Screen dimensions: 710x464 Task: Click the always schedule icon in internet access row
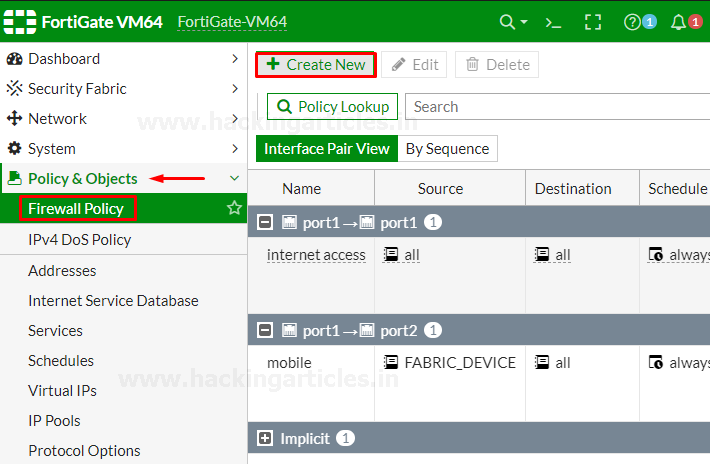656,255
